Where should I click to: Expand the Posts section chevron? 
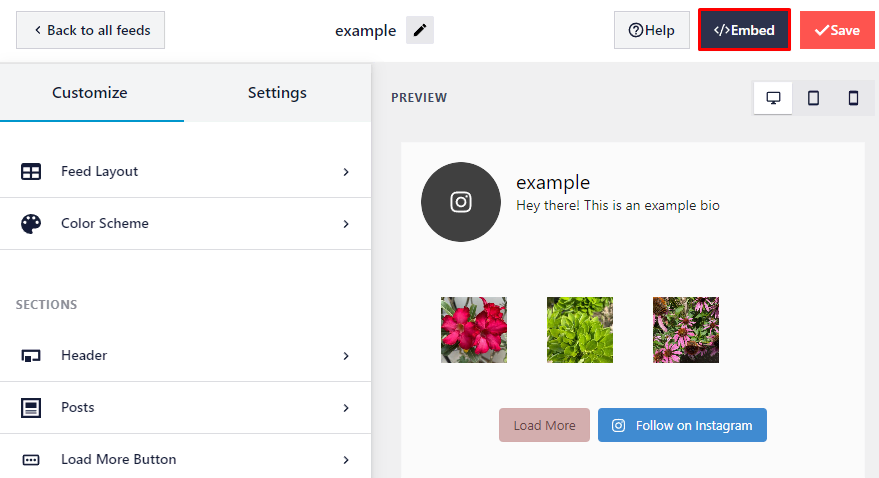click(346, 408)
